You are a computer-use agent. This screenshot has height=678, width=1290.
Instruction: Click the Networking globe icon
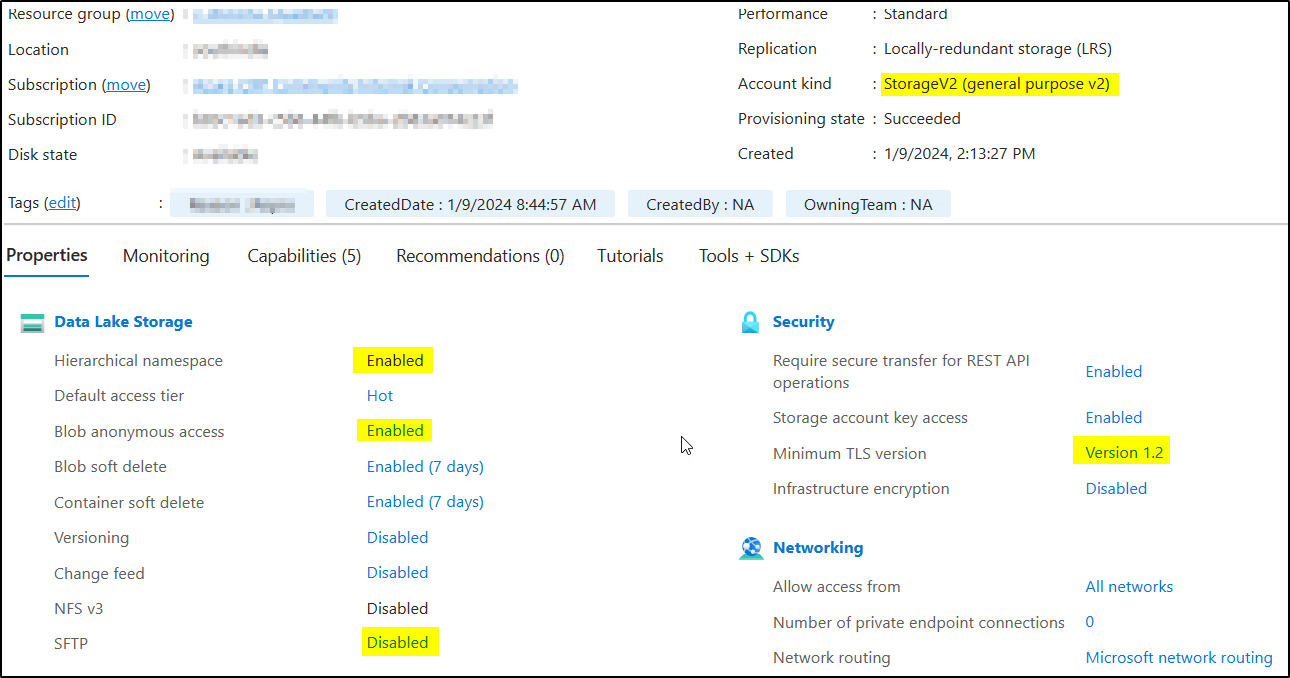(751, 548)
